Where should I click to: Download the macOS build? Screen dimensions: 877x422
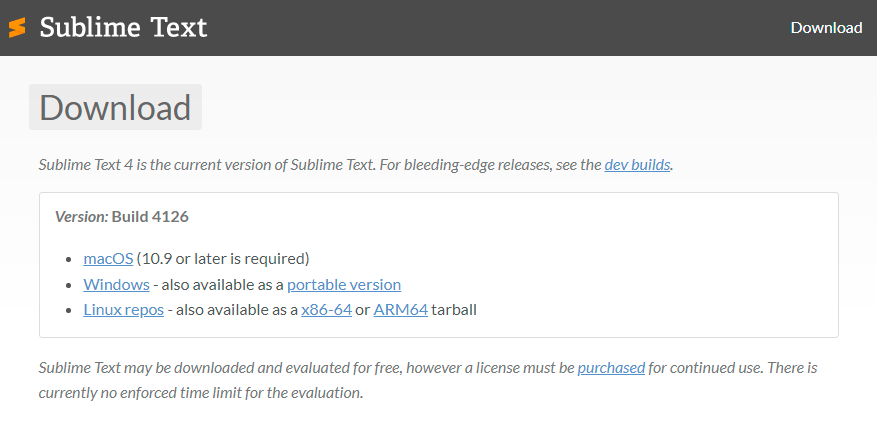pyautogui.click(x=108, y=258)
